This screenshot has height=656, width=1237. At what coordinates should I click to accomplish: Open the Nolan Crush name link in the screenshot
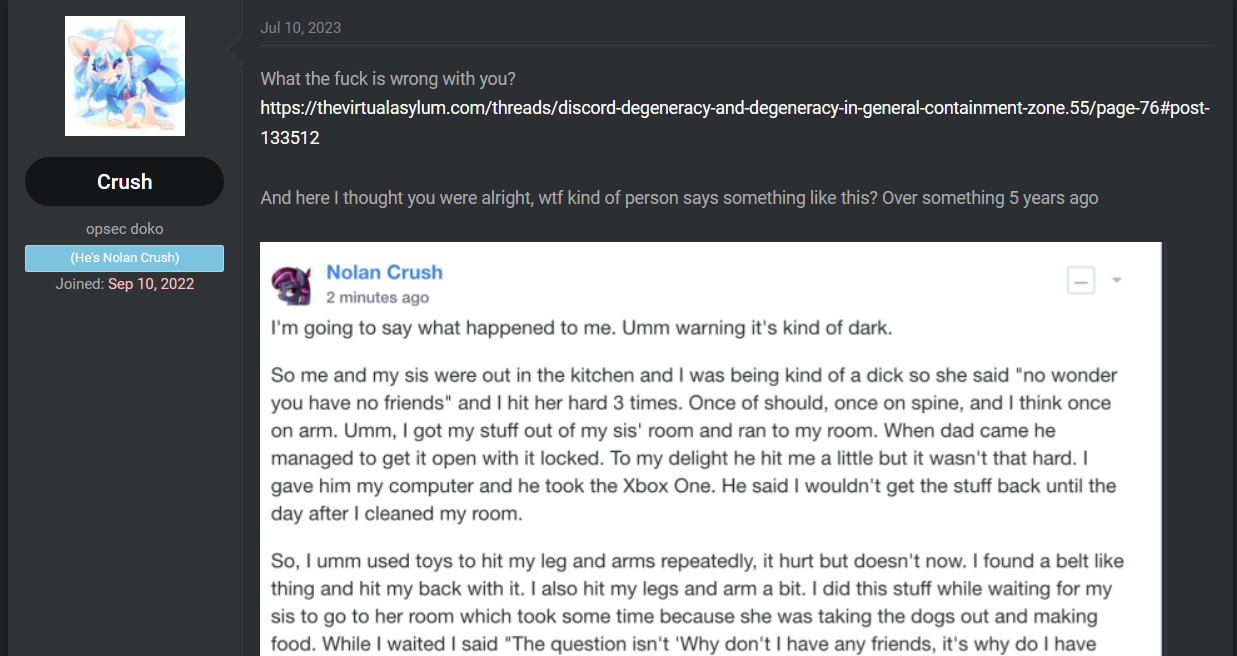pyautogui.click(x=384, y=272)
